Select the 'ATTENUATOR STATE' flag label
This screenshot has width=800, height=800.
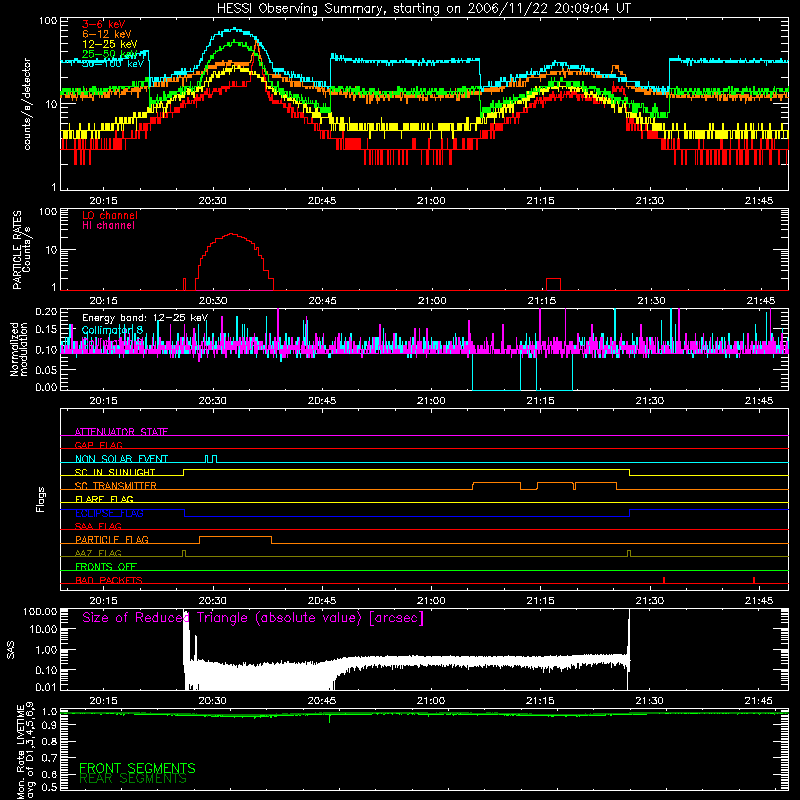[x=121, y=432]
